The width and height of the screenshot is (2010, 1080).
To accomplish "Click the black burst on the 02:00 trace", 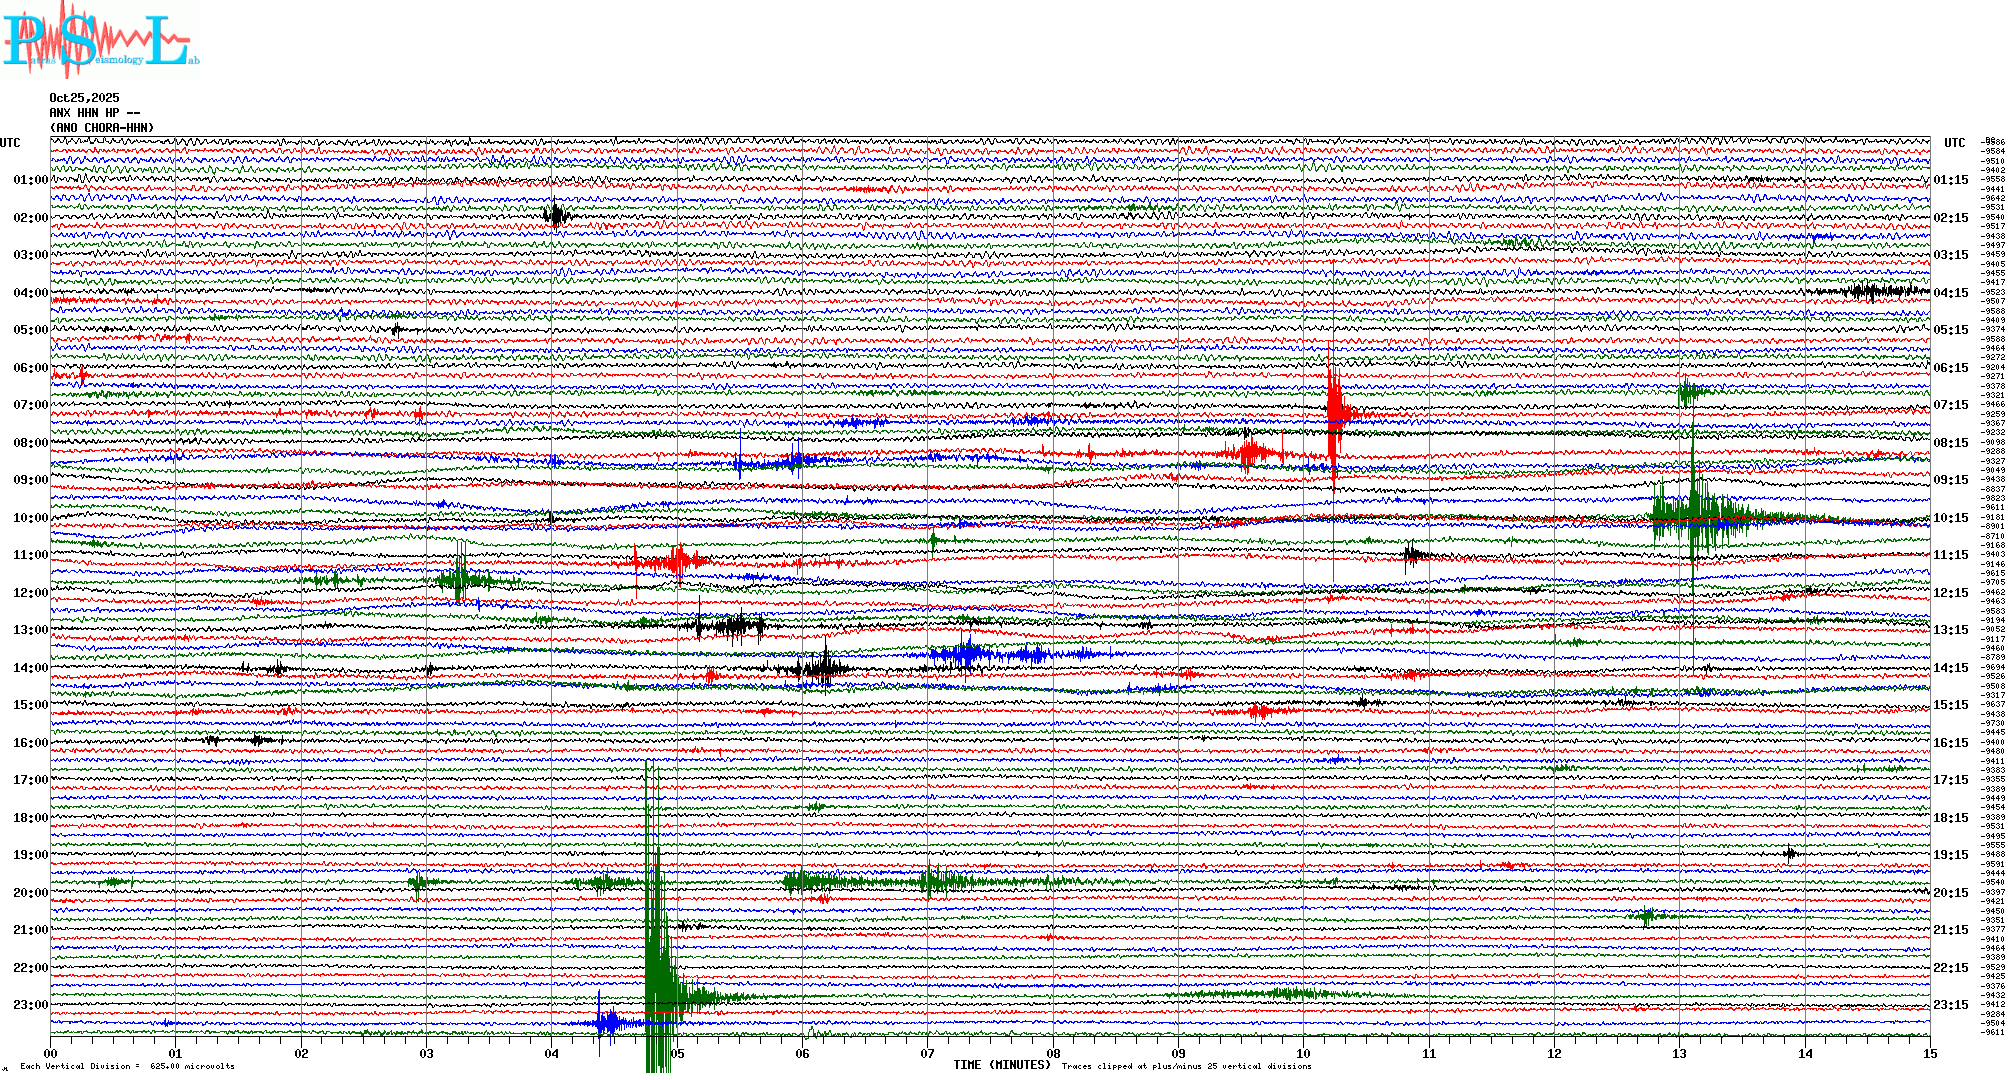I will [x=556, y=215].
